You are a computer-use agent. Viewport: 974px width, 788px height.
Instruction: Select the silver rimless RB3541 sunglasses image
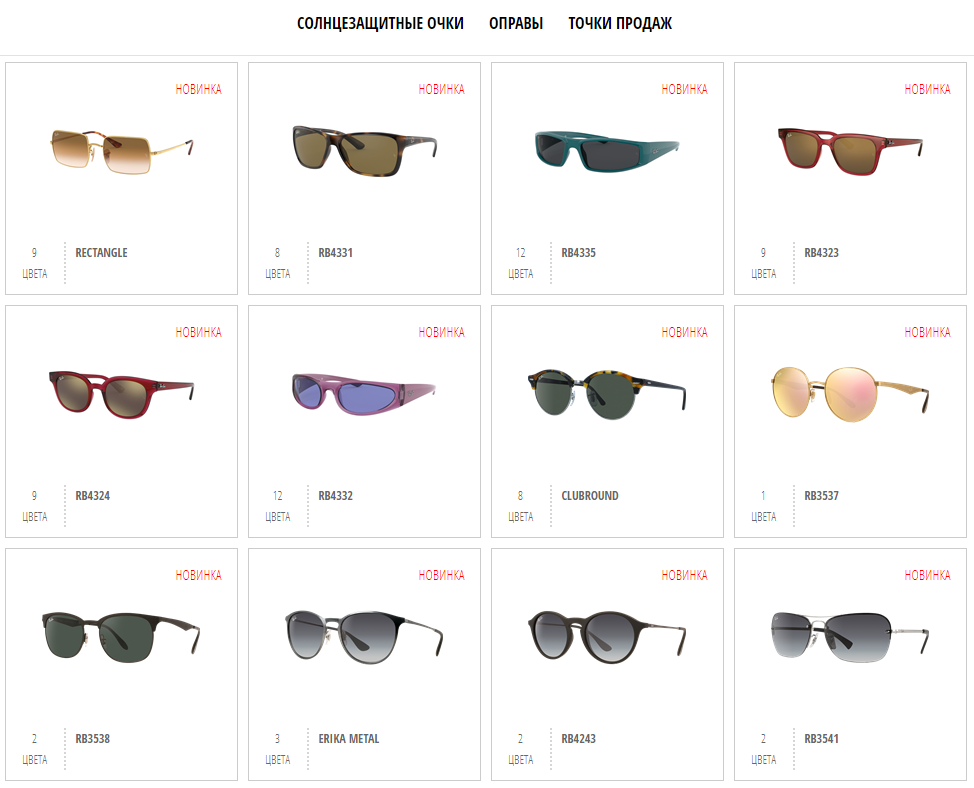click(850, 637)
